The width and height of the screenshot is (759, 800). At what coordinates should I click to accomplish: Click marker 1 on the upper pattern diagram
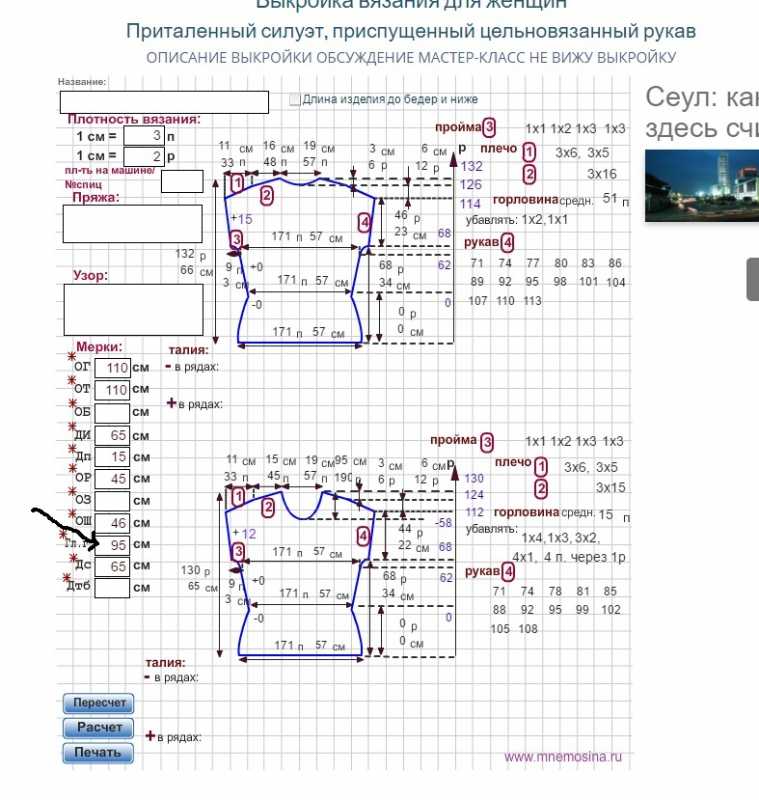237,184
